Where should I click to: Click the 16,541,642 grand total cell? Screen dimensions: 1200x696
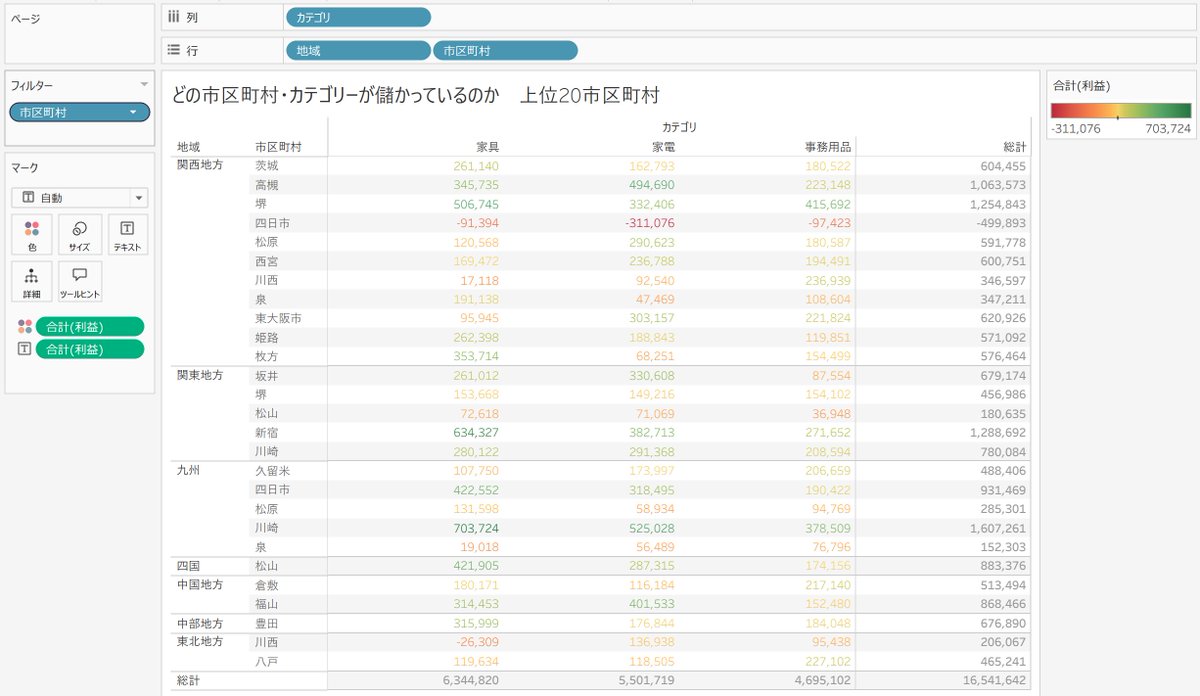click(995, 680)
